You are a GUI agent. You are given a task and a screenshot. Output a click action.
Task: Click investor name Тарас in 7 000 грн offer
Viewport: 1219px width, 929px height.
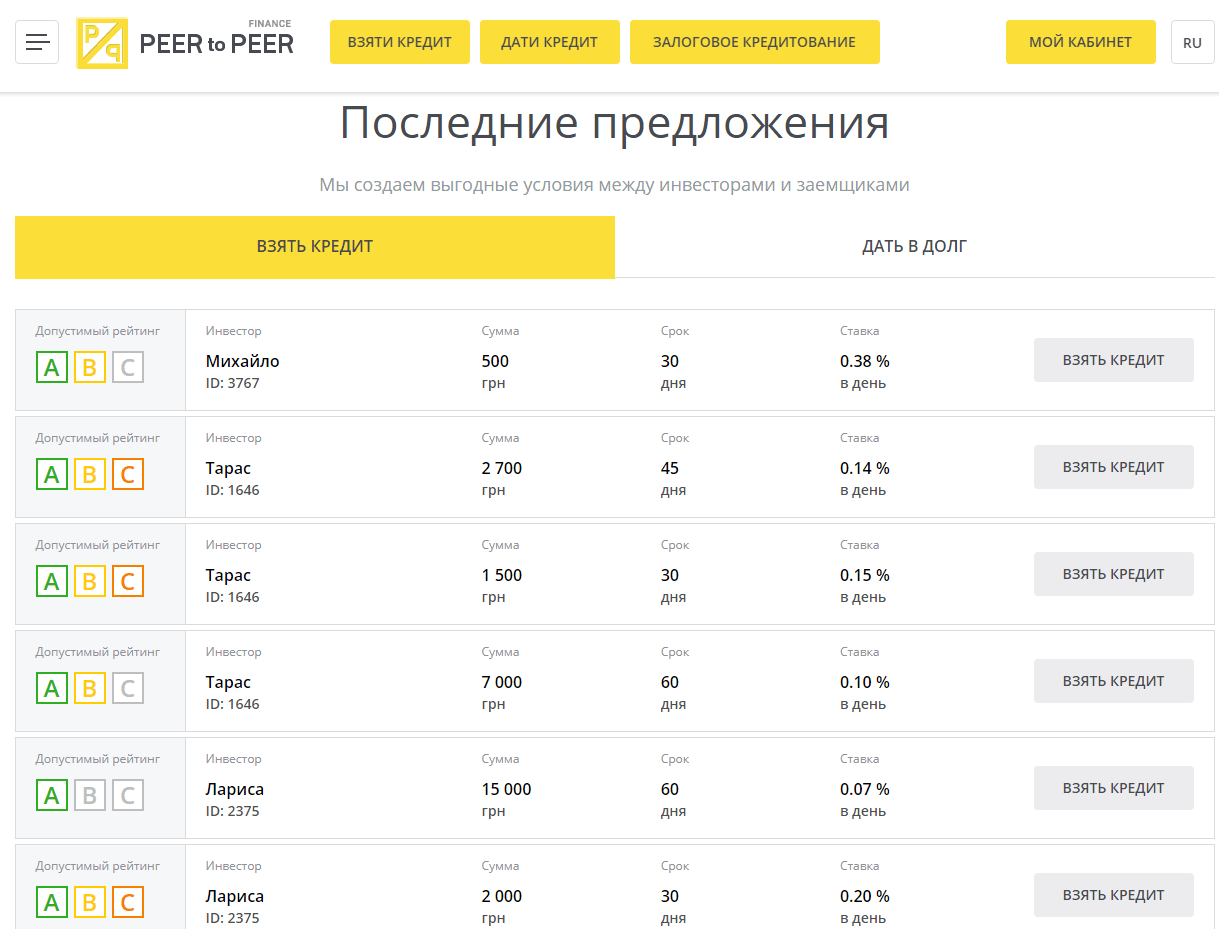(228, 682)
